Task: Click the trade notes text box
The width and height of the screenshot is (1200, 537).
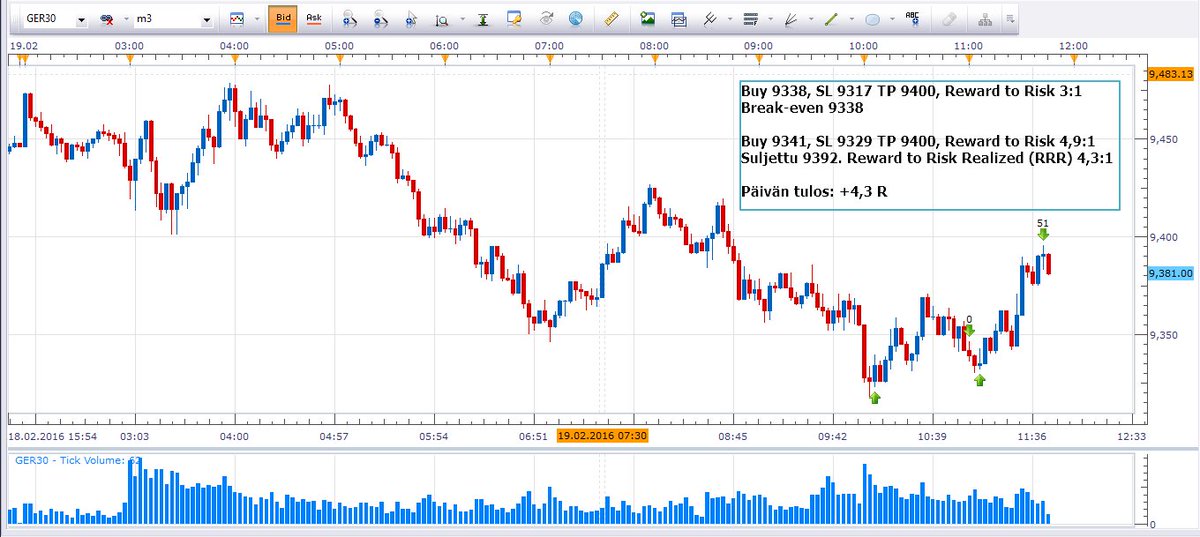Action: (x=929, y=145)
